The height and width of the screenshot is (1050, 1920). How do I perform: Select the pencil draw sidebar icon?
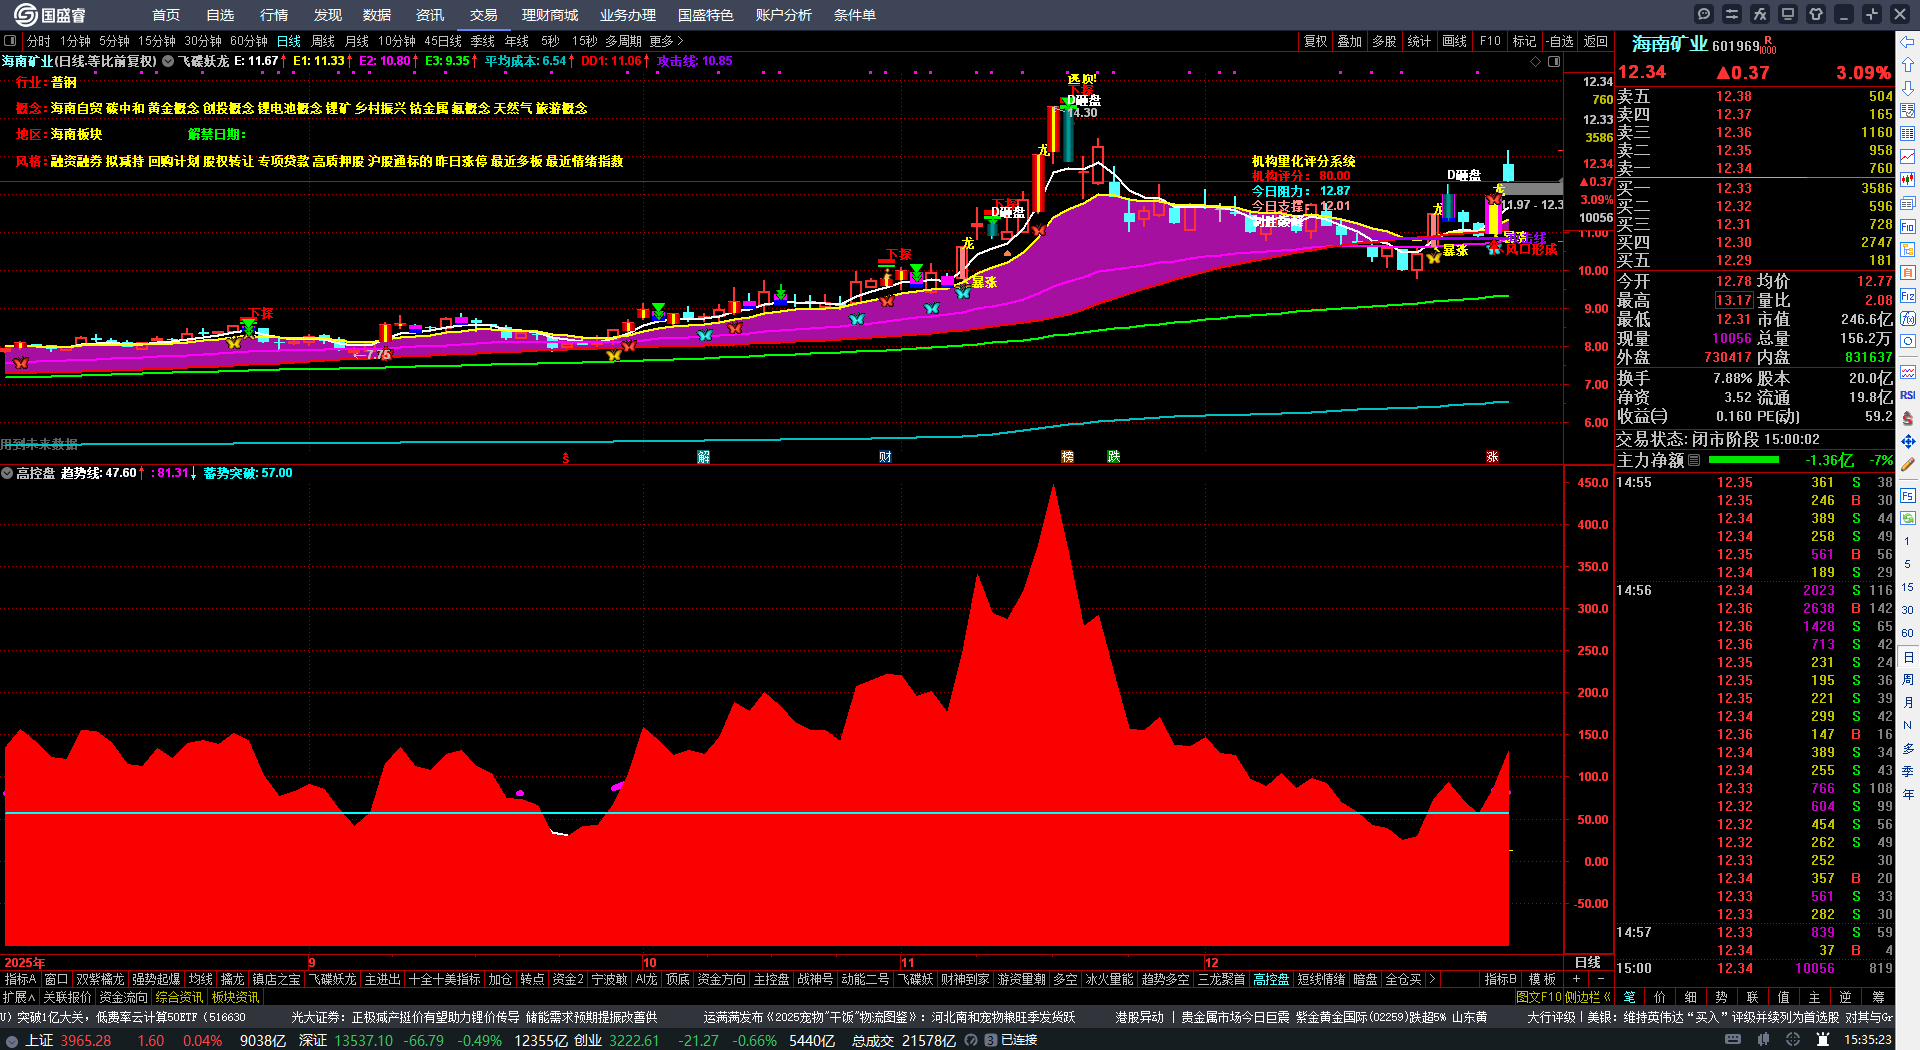click(x=1908, y=464)
